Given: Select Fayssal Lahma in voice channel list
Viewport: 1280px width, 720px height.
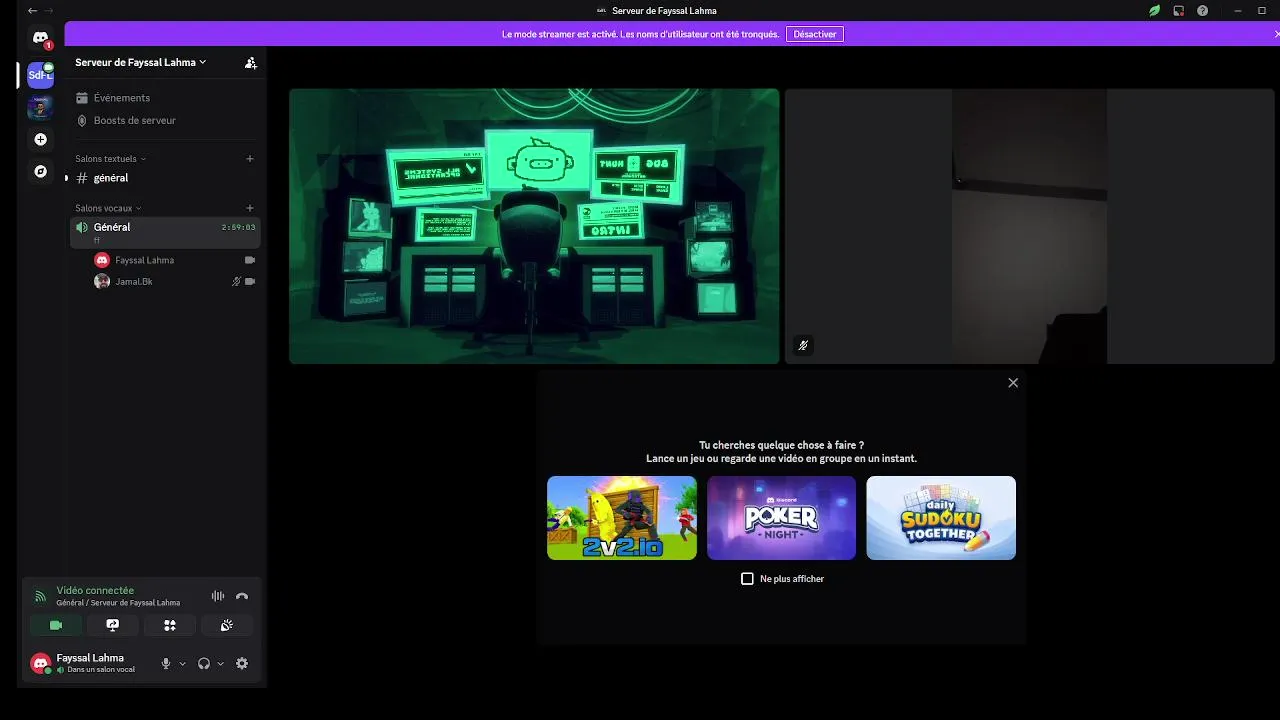Looking at the screenshot, I should [x=174, y=260].
